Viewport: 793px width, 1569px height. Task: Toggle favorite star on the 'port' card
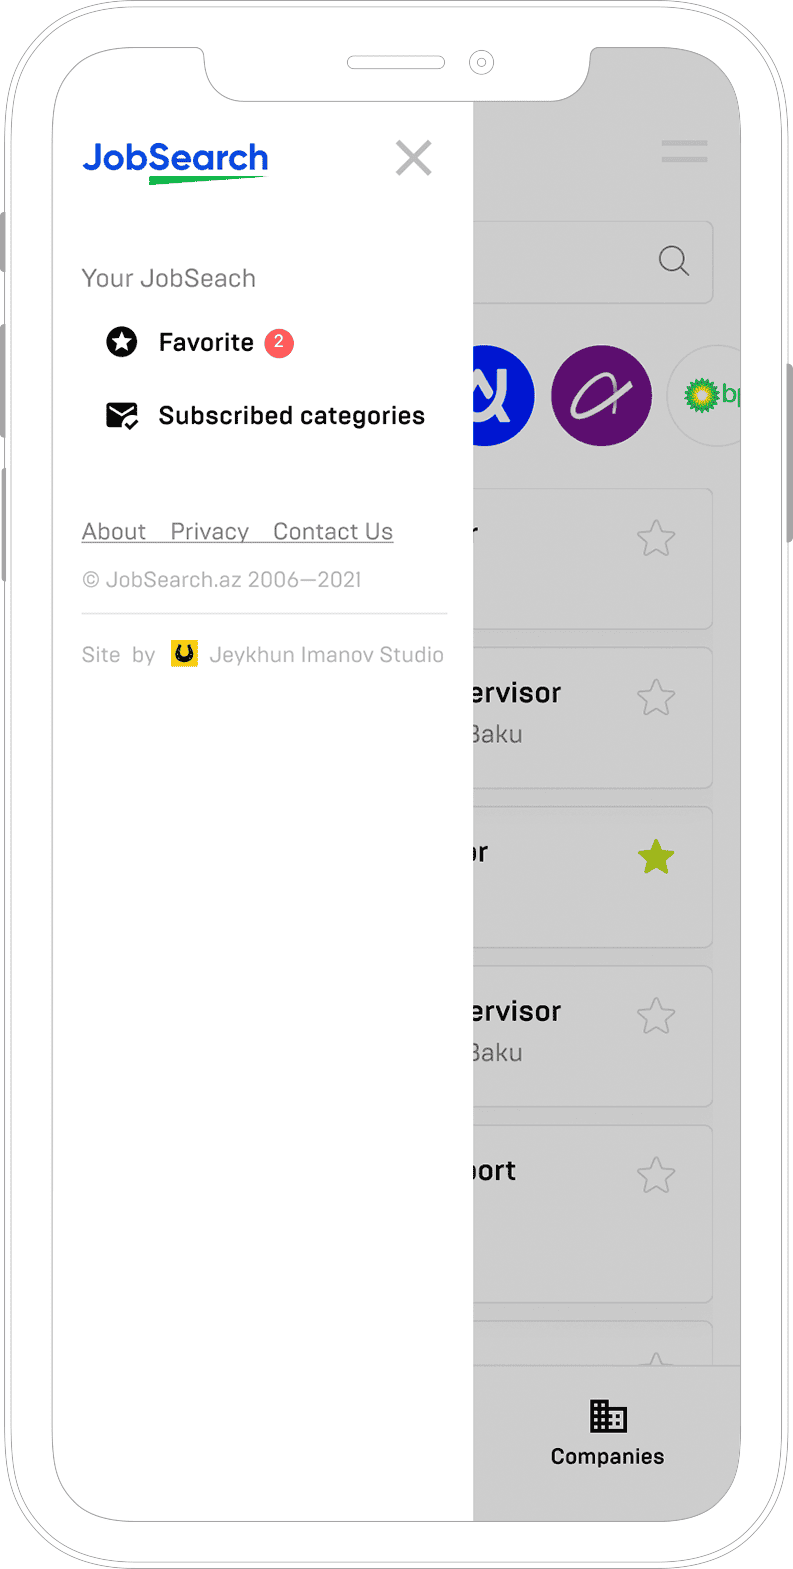pos(656,1175)
